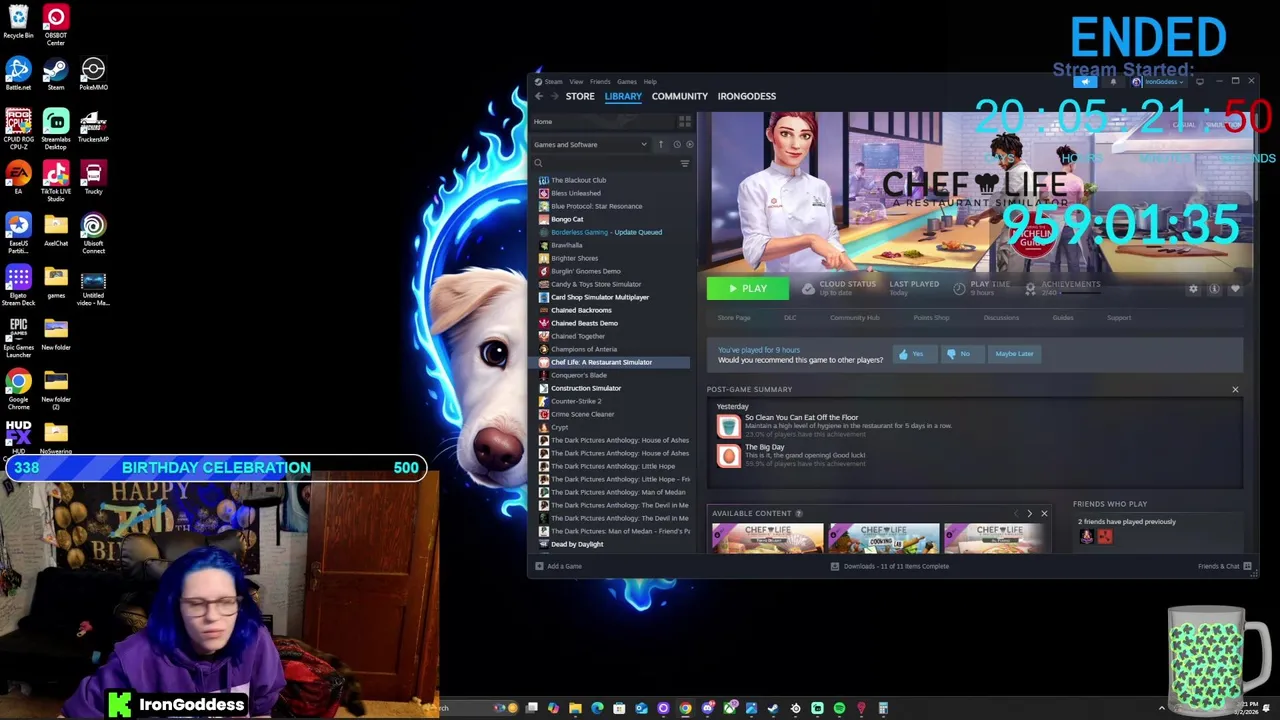Open Steam desktop shortcut icon
This screenshot has width=1280, height=720.
tap(56, 74)
